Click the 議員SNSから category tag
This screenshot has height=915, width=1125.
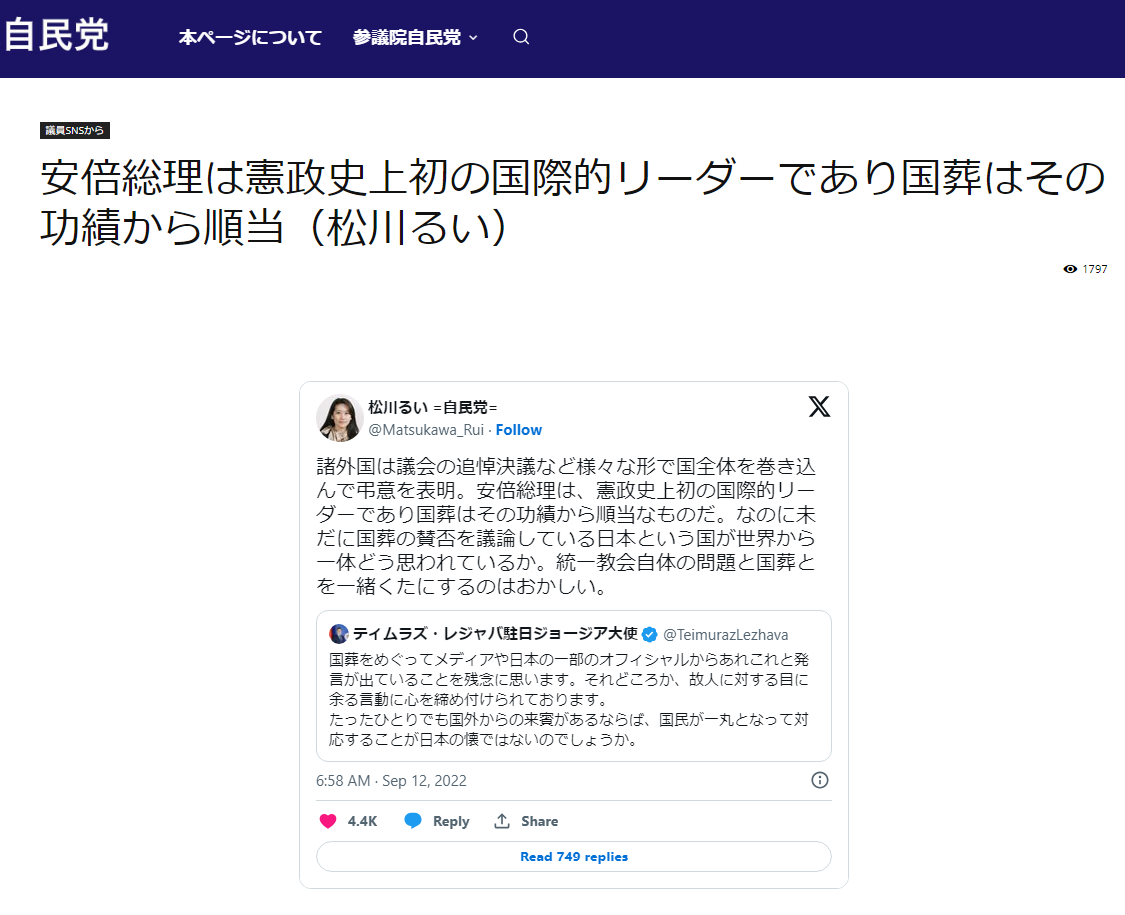pos(75,131)
